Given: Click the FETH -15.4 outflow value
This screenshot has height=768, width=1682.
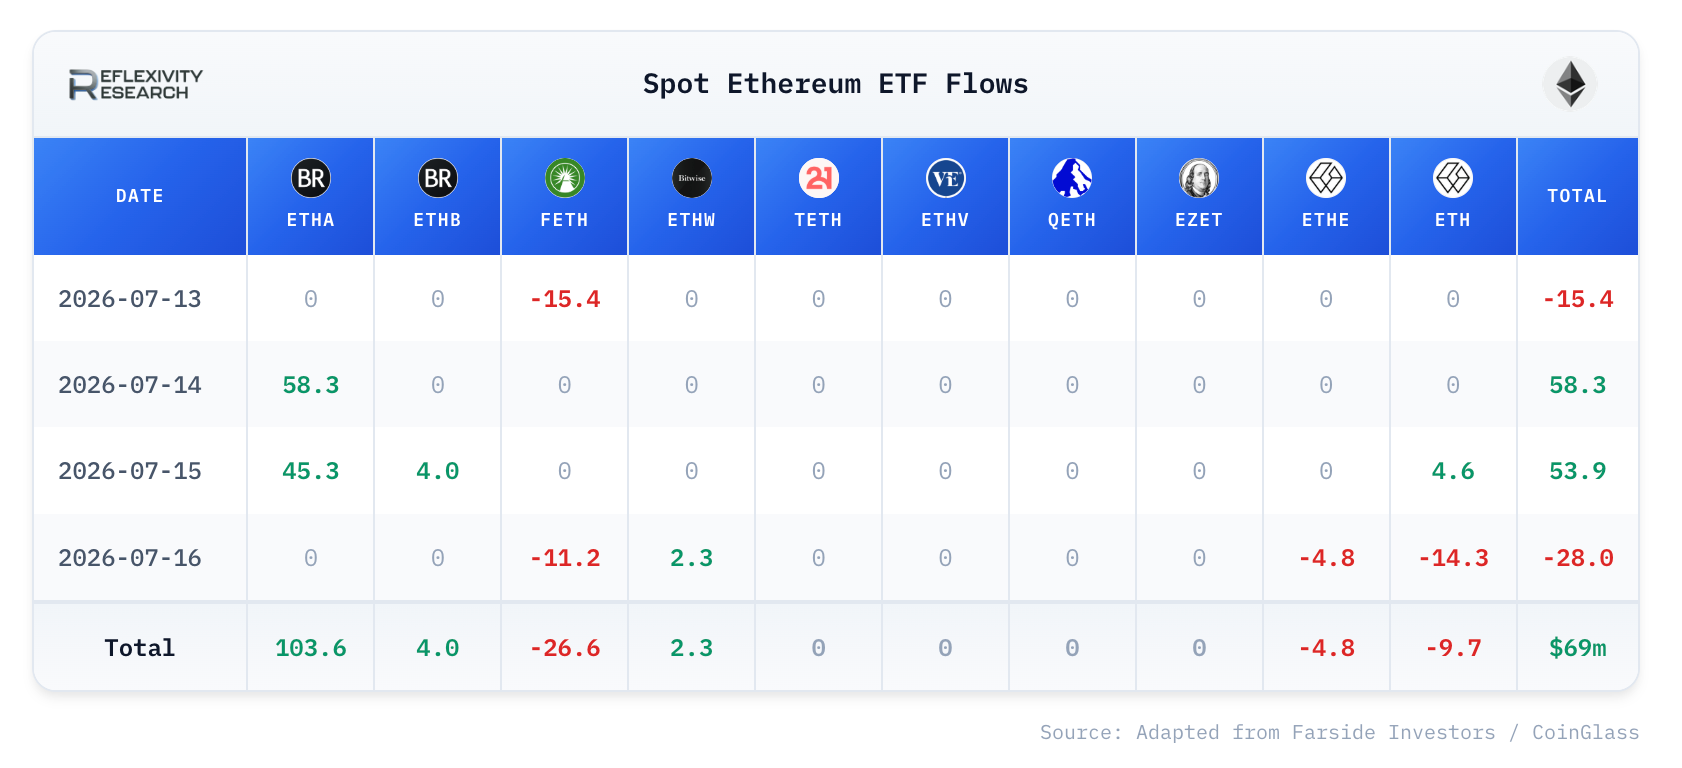Looking at the screenshot, I should [x=565, y=299].
